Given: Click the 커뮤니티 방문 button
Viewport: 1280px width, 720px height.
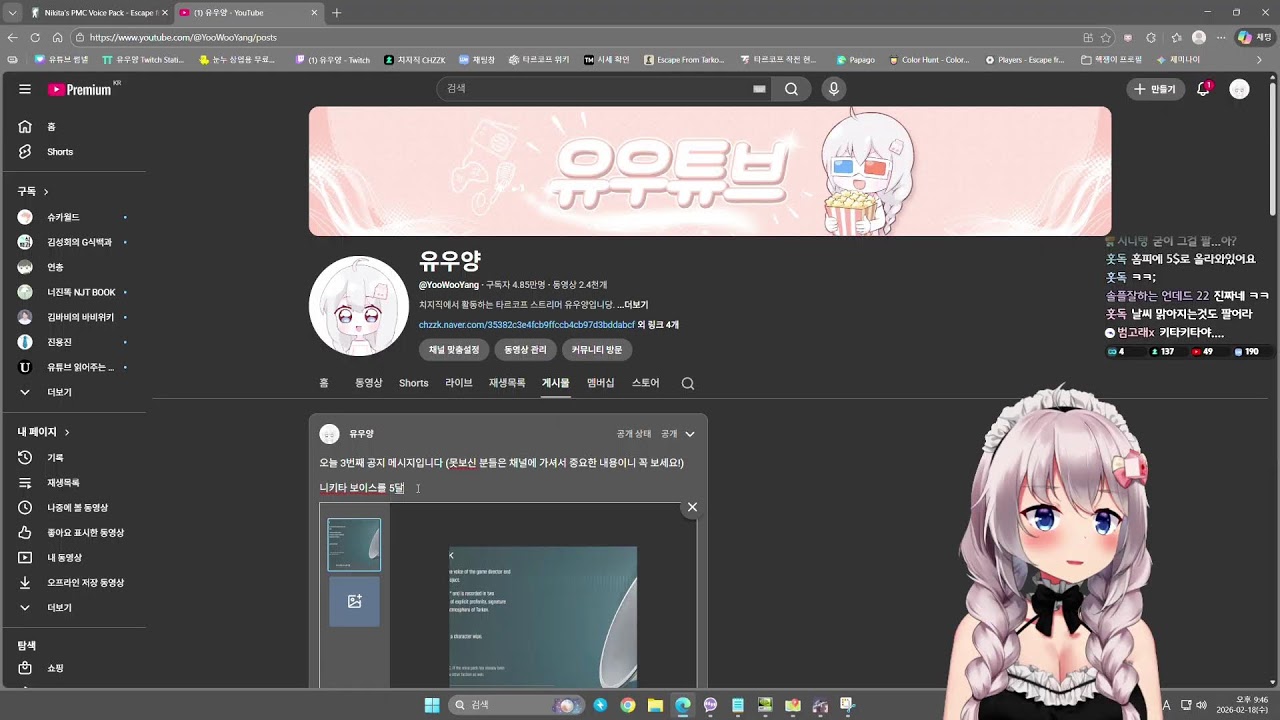Looking at the screenshot, I should click(597, 350).
